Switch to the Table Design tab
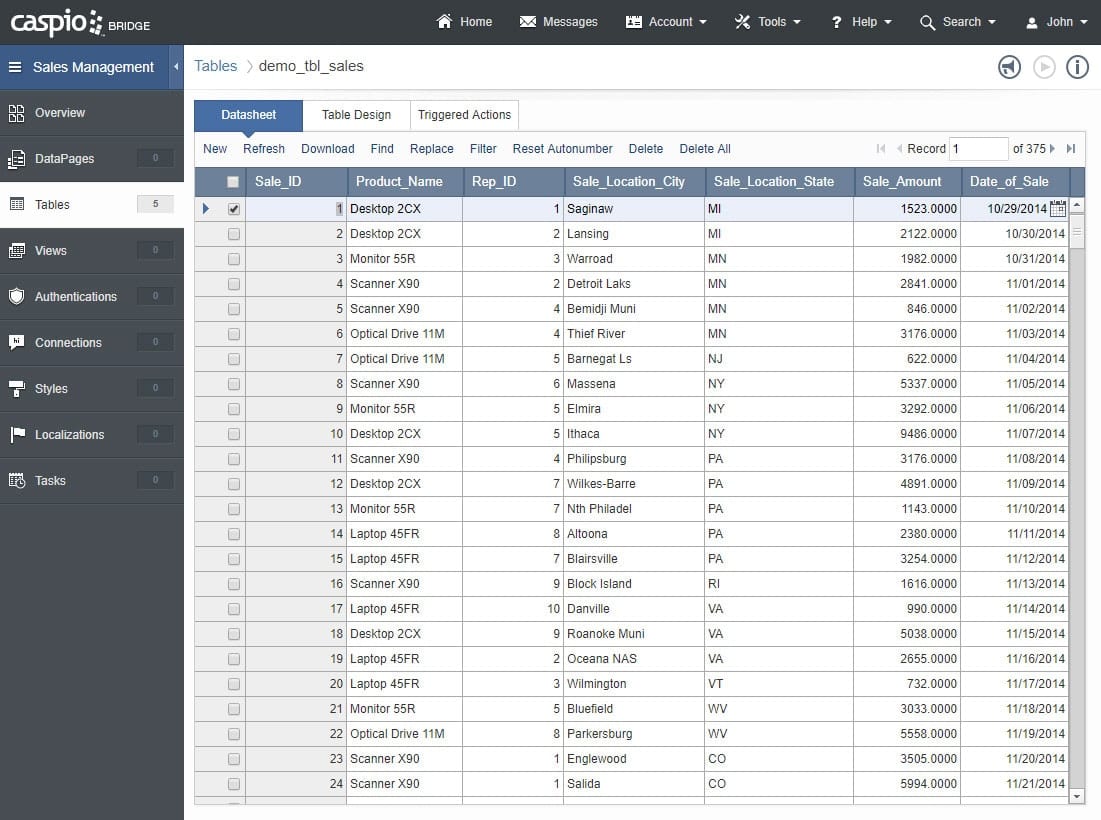Viewport: 1101px width, 820px height. pyautogui.click(x=356, y=115)
